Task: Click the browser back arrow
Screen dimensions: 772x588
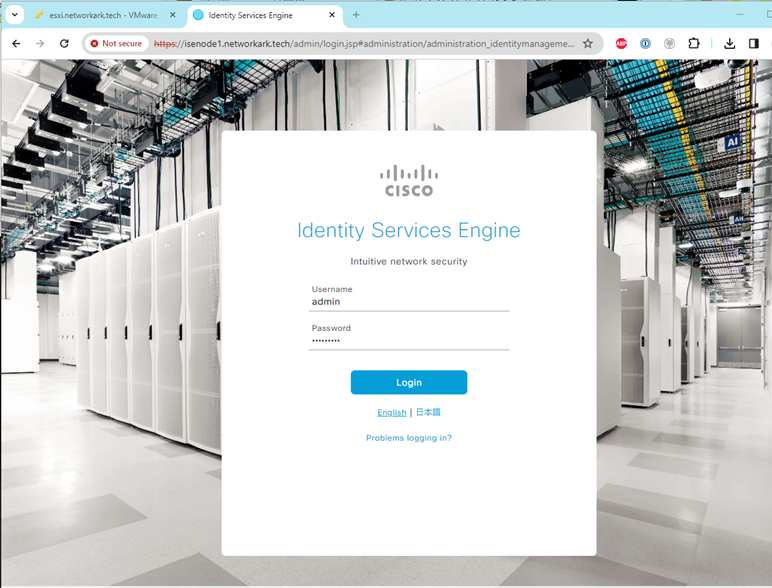Action: (16, 44)
